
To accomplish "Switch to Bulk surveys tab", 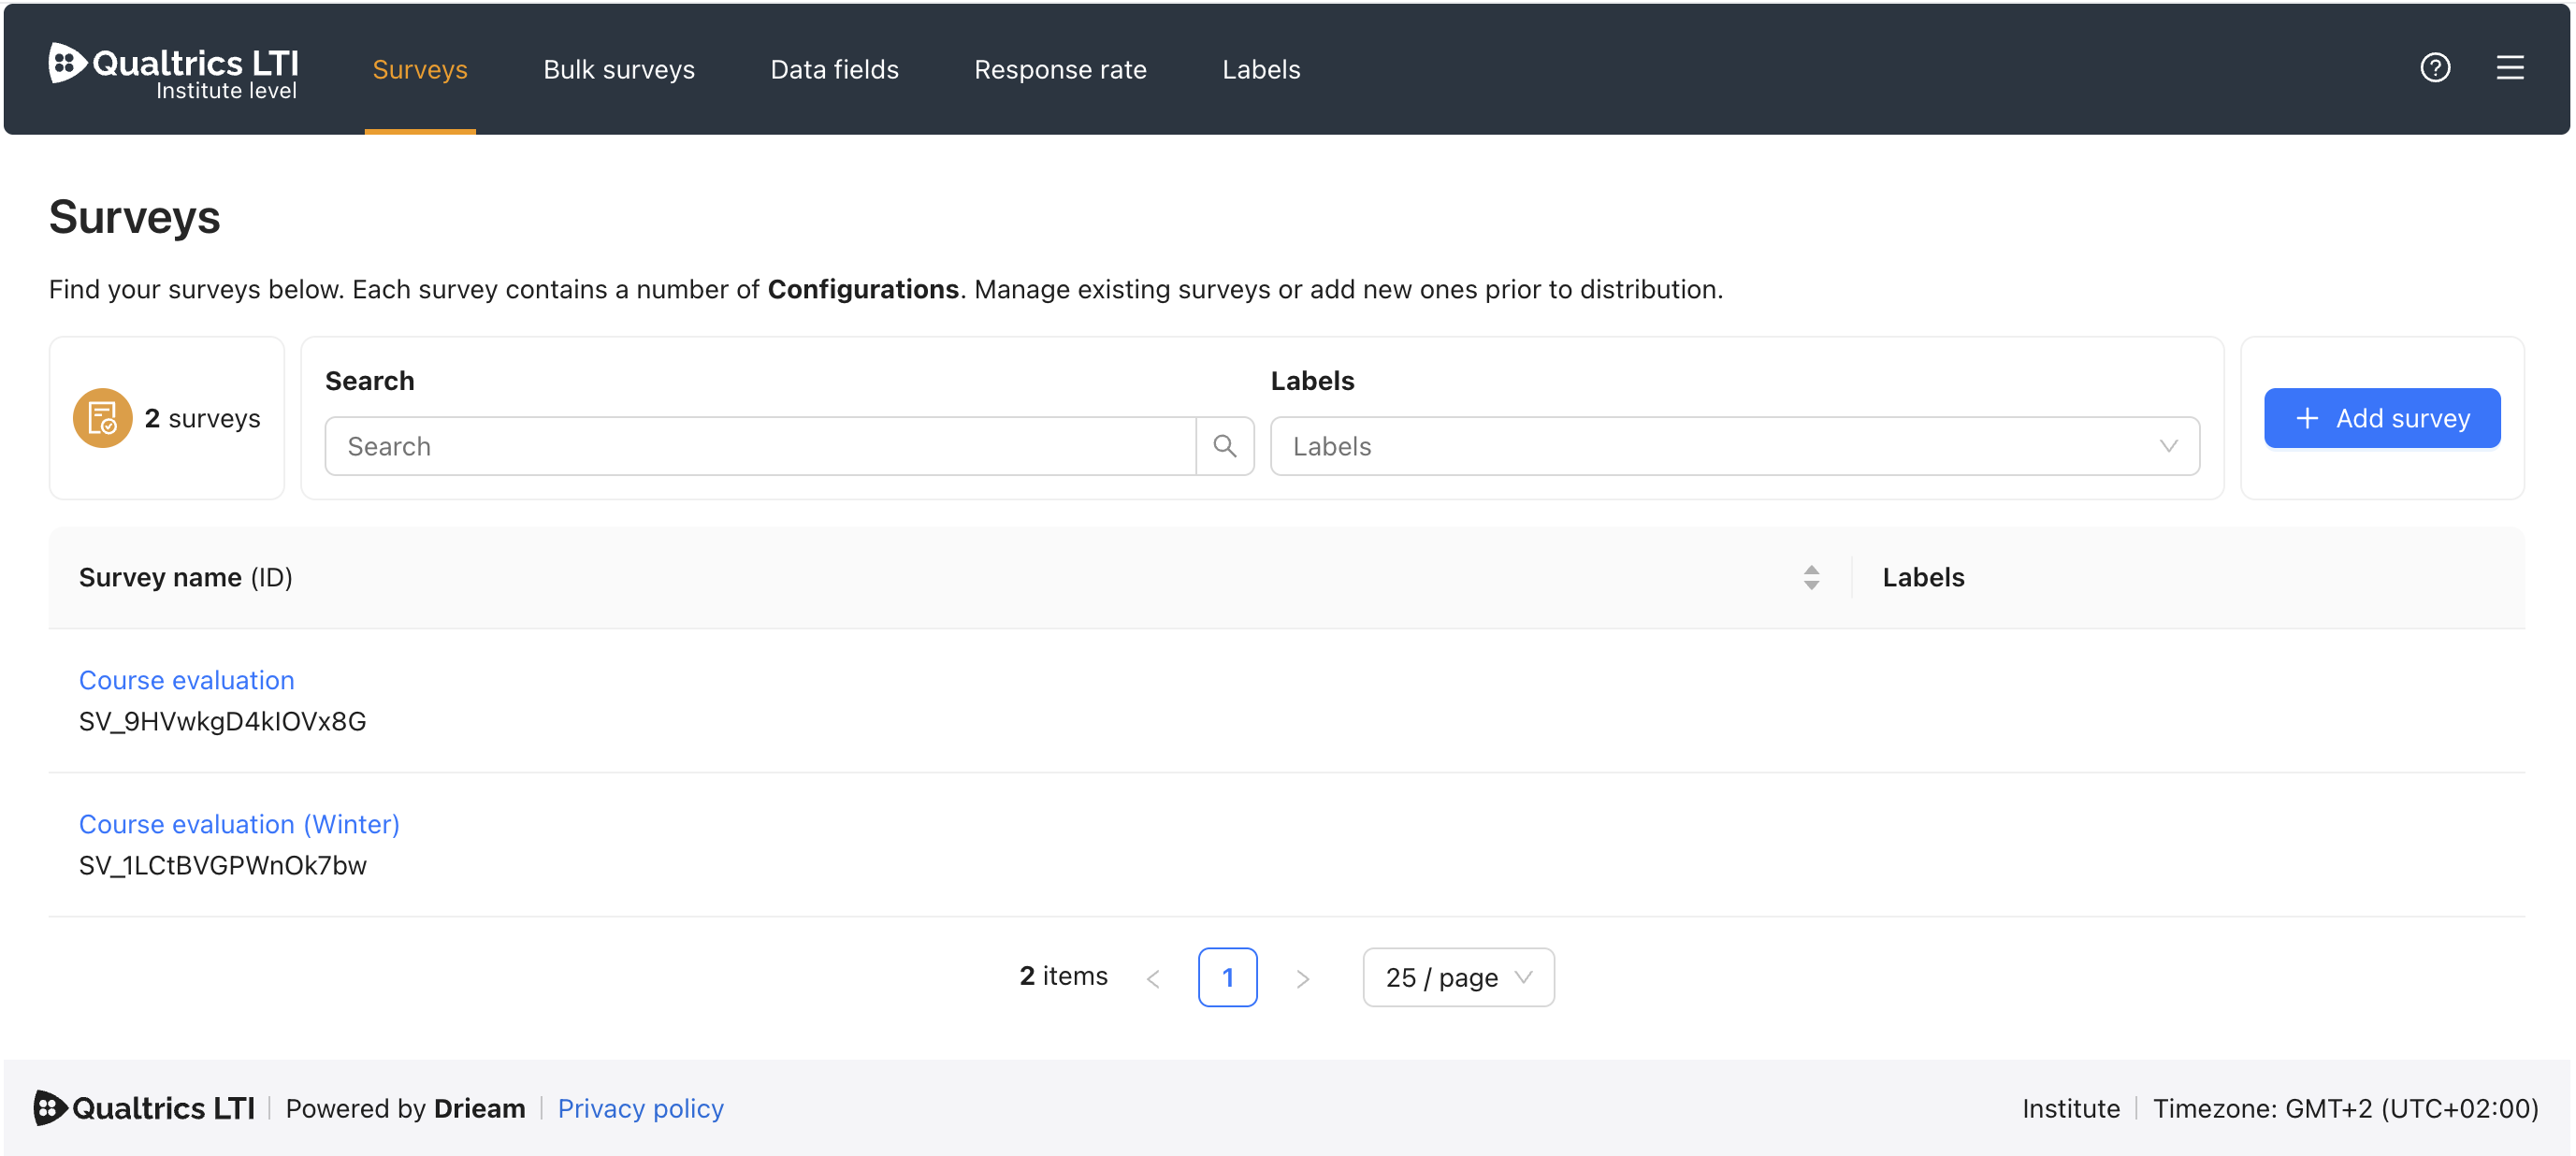I will [x=619, y=69].
